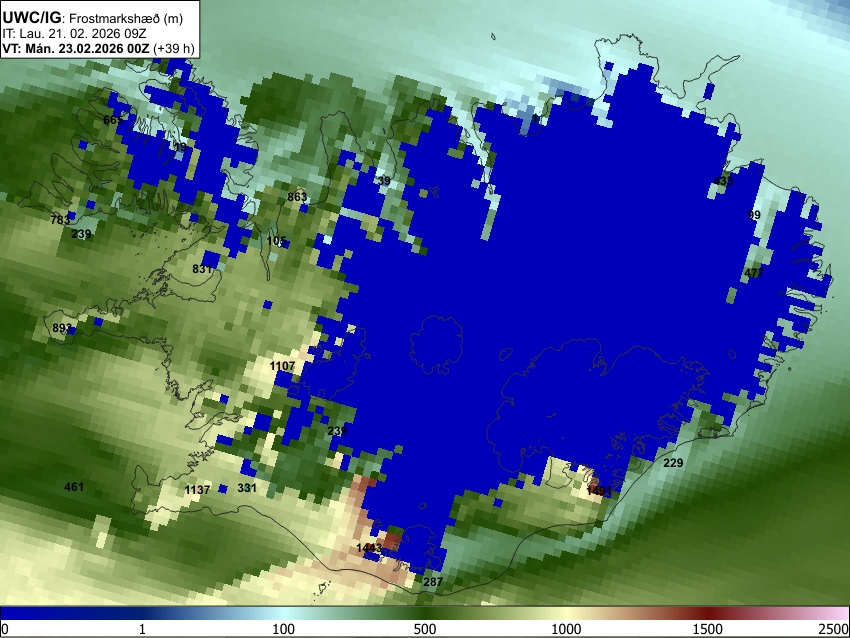The image size is (850, 638).
Task: Click the map value 461
Action: tap(74, 486)
